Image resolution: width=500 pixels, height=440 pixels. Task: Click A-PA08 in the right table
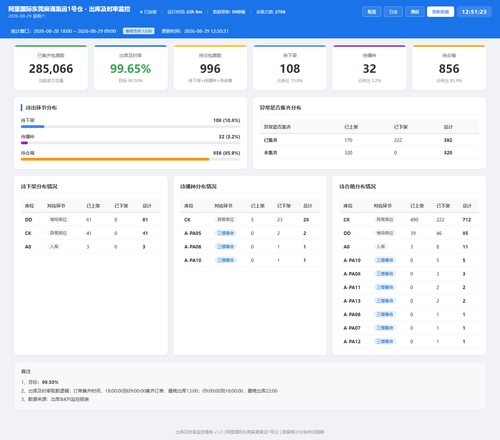pyautogui.click(x=352, y=274)
